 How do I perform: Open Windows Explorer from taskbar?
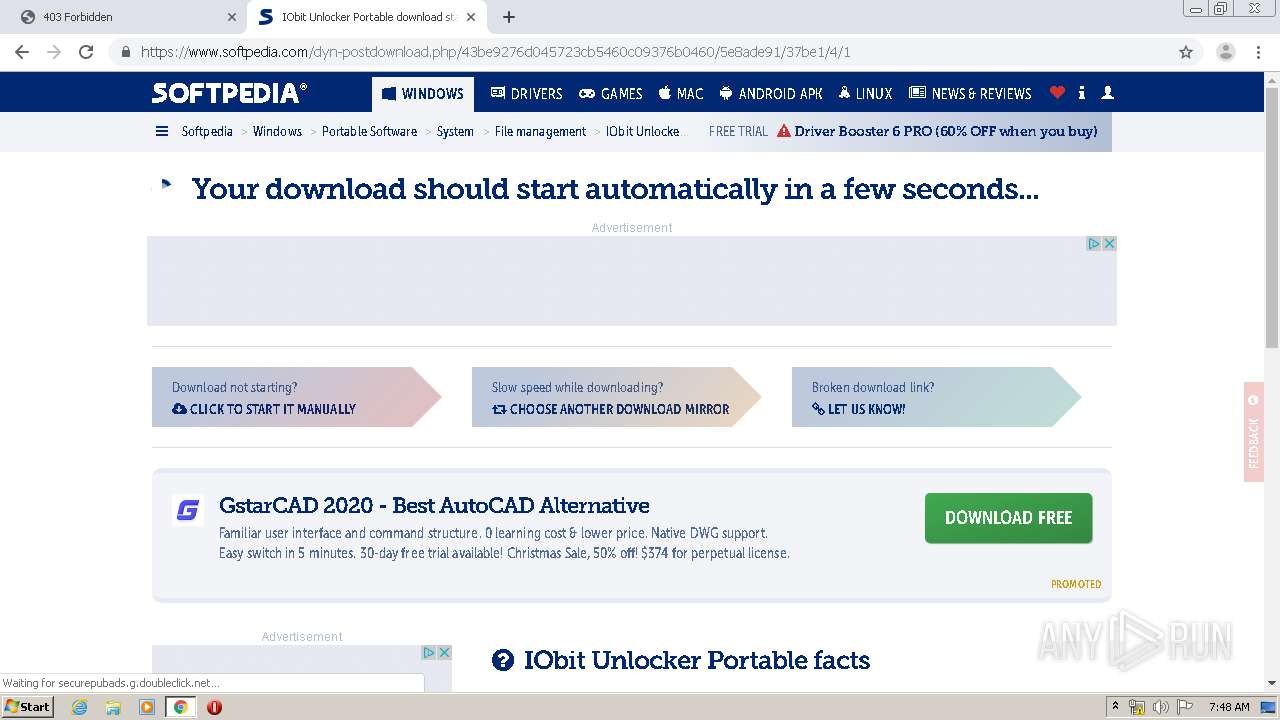tap(113, 707)
